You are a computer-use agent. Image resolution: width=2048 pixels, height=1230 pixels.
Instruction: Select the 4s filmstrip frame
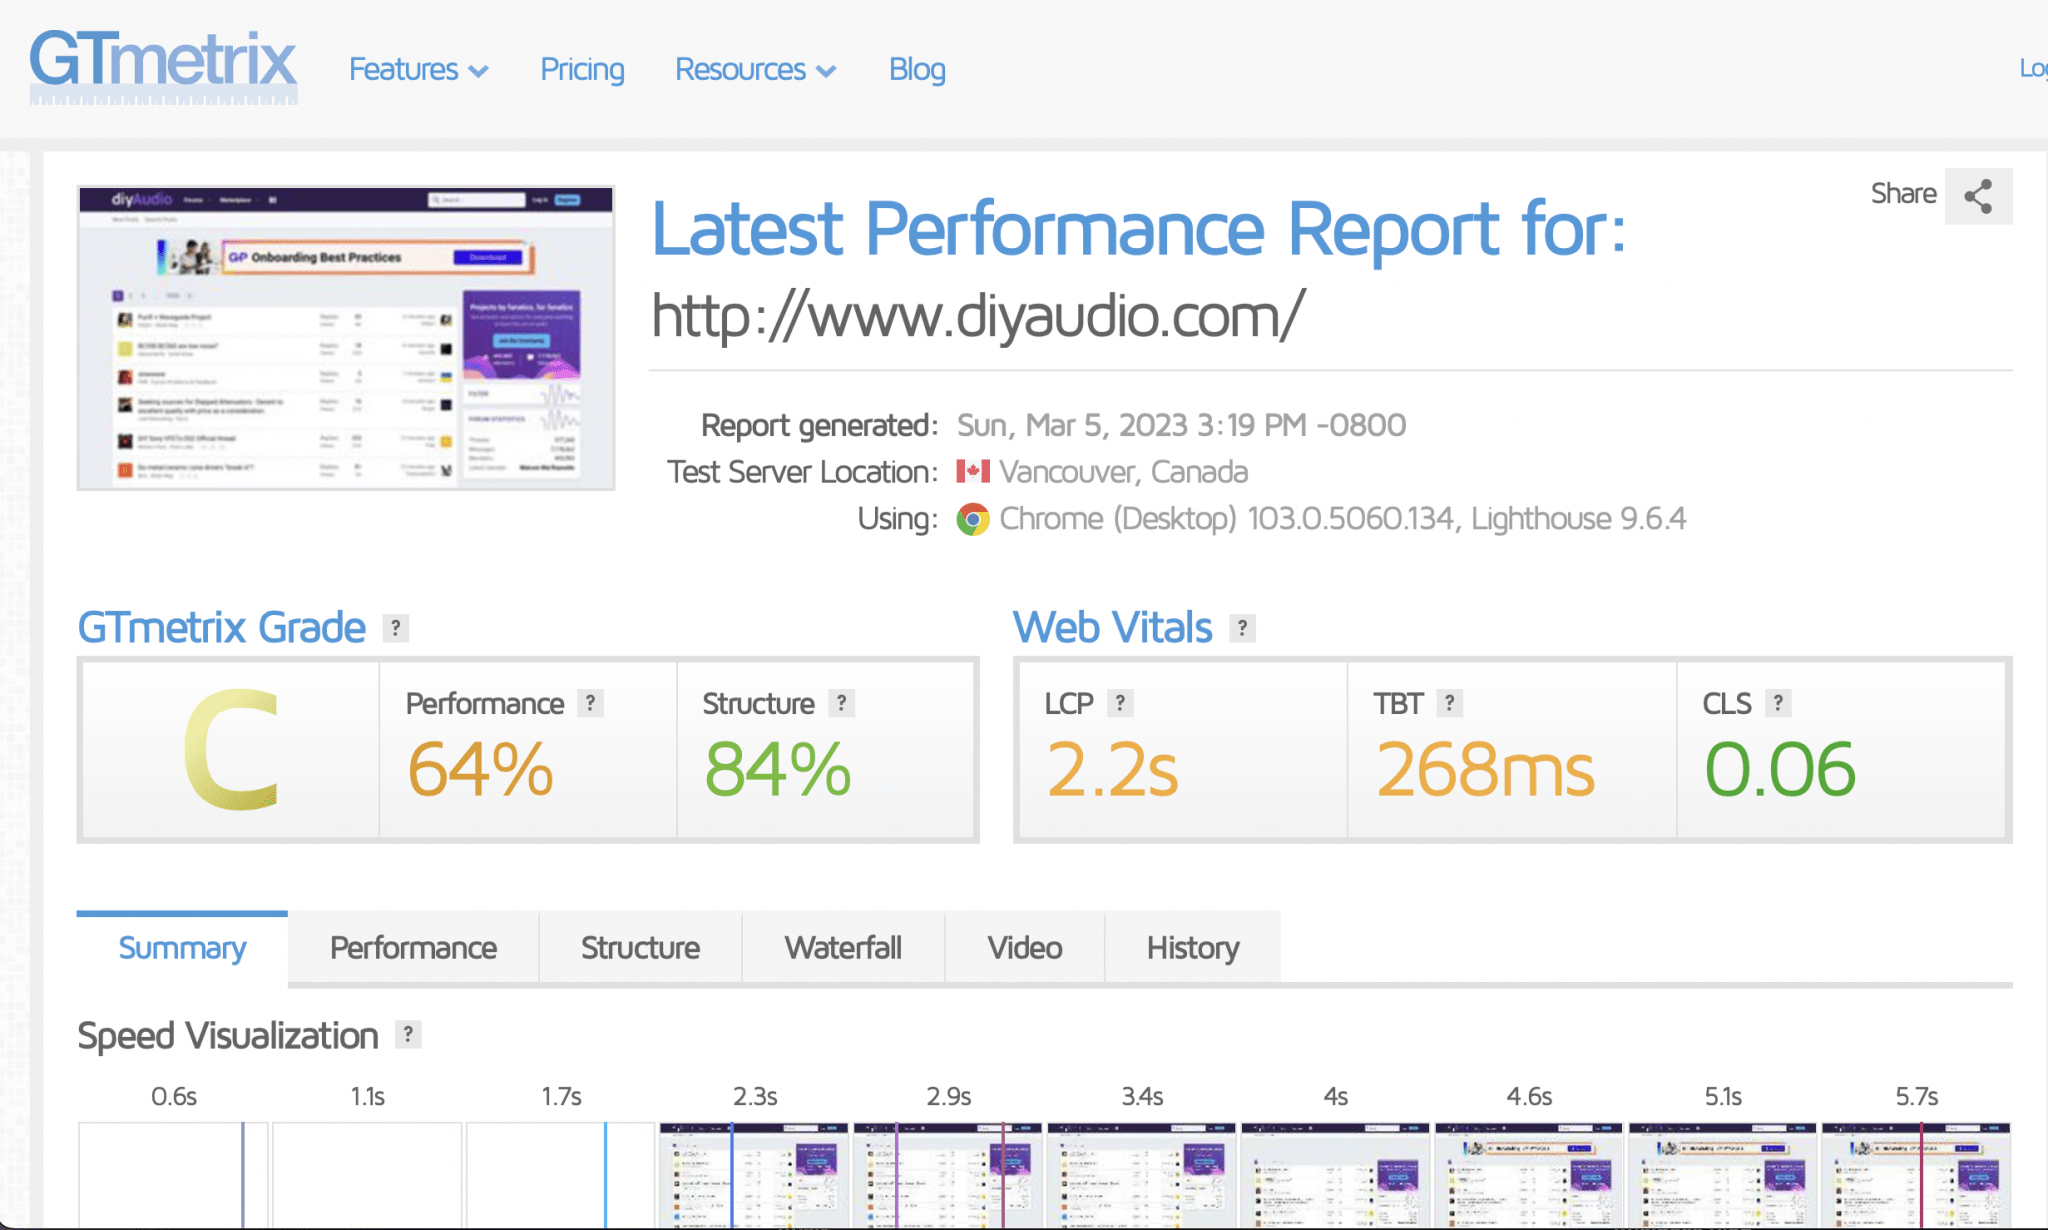1336,1175
